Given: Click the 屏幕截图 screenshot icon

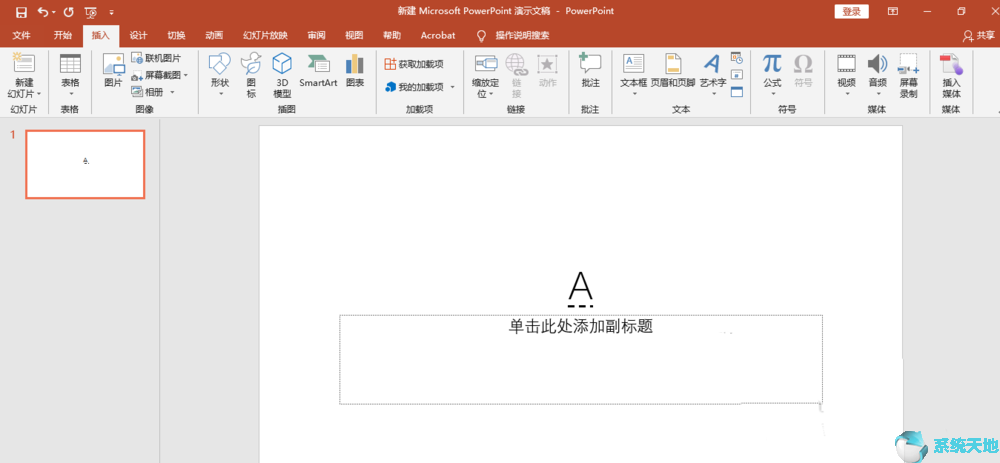Looking at the screenshot, I should coord(137,75).
